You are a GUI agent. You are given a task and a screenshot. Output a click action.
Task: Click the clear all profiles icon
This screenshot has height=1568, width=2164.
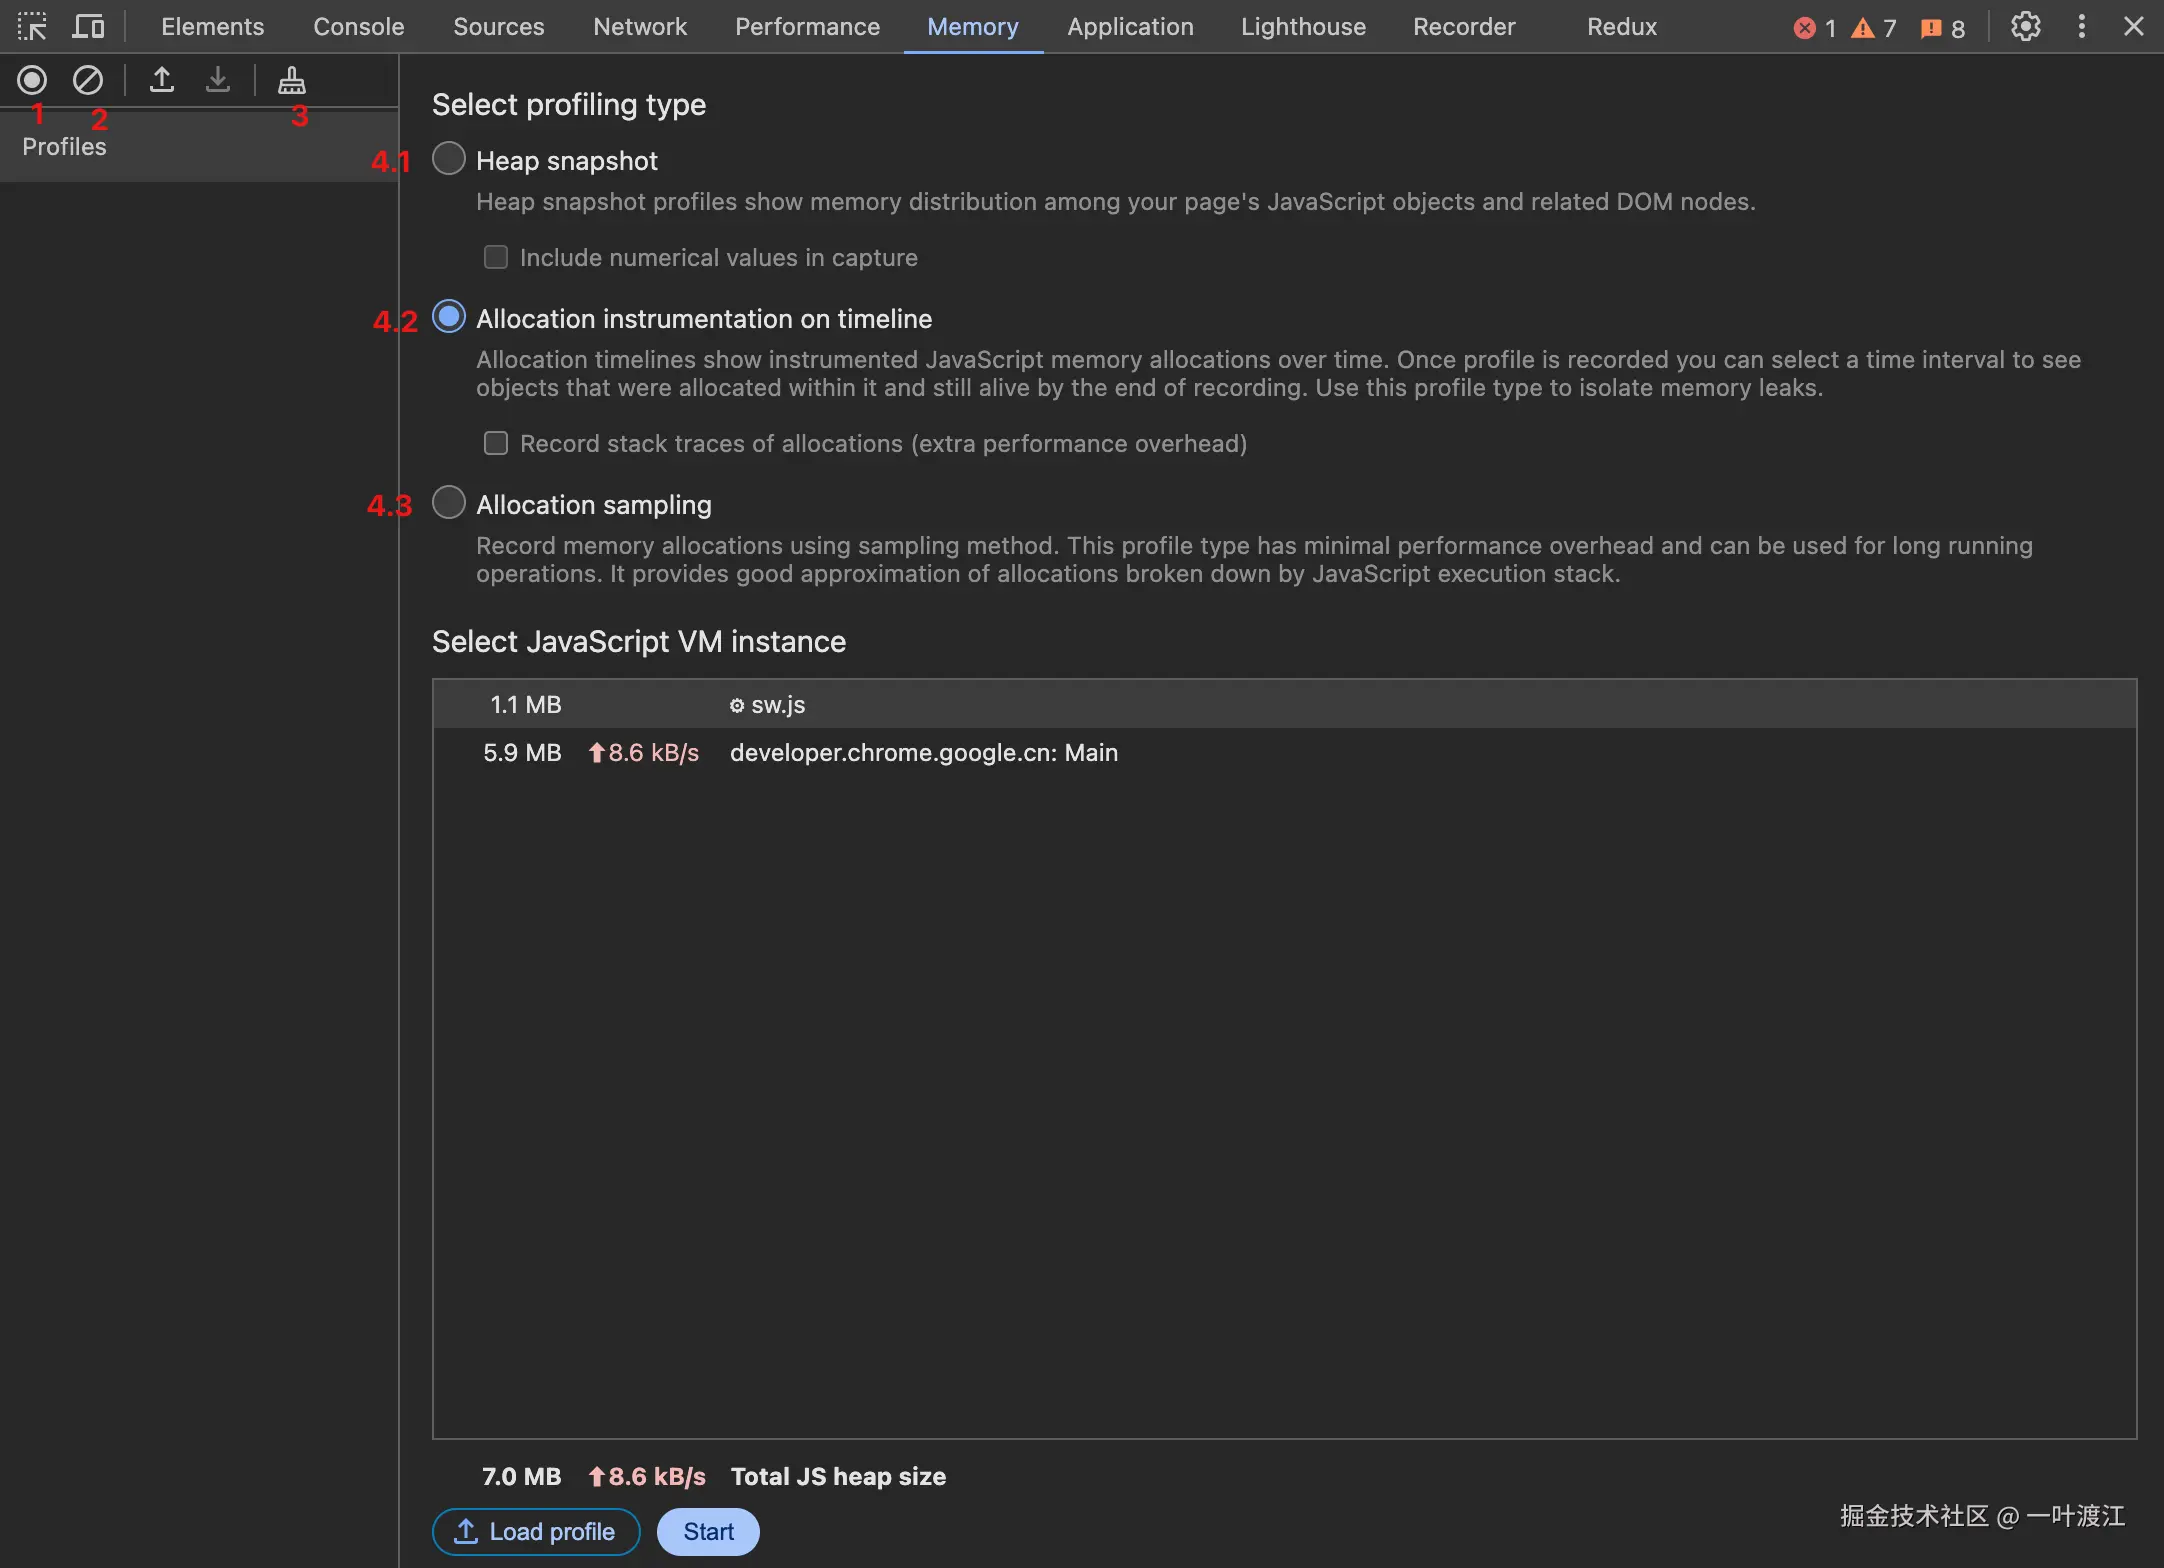tap(88, 80)
